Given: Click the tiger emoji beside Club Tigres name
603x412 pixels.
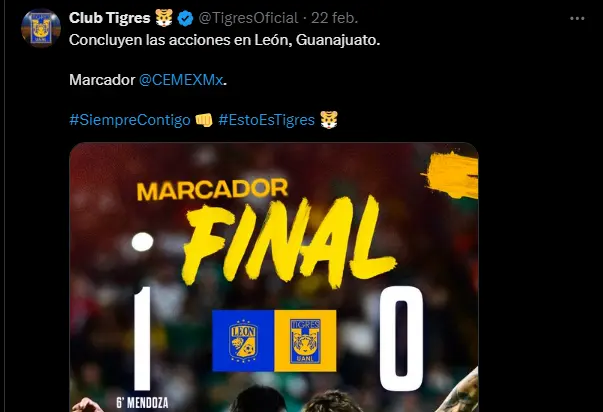Looking at the screenshot, I should pyautogui.click(x=164, y=18).
